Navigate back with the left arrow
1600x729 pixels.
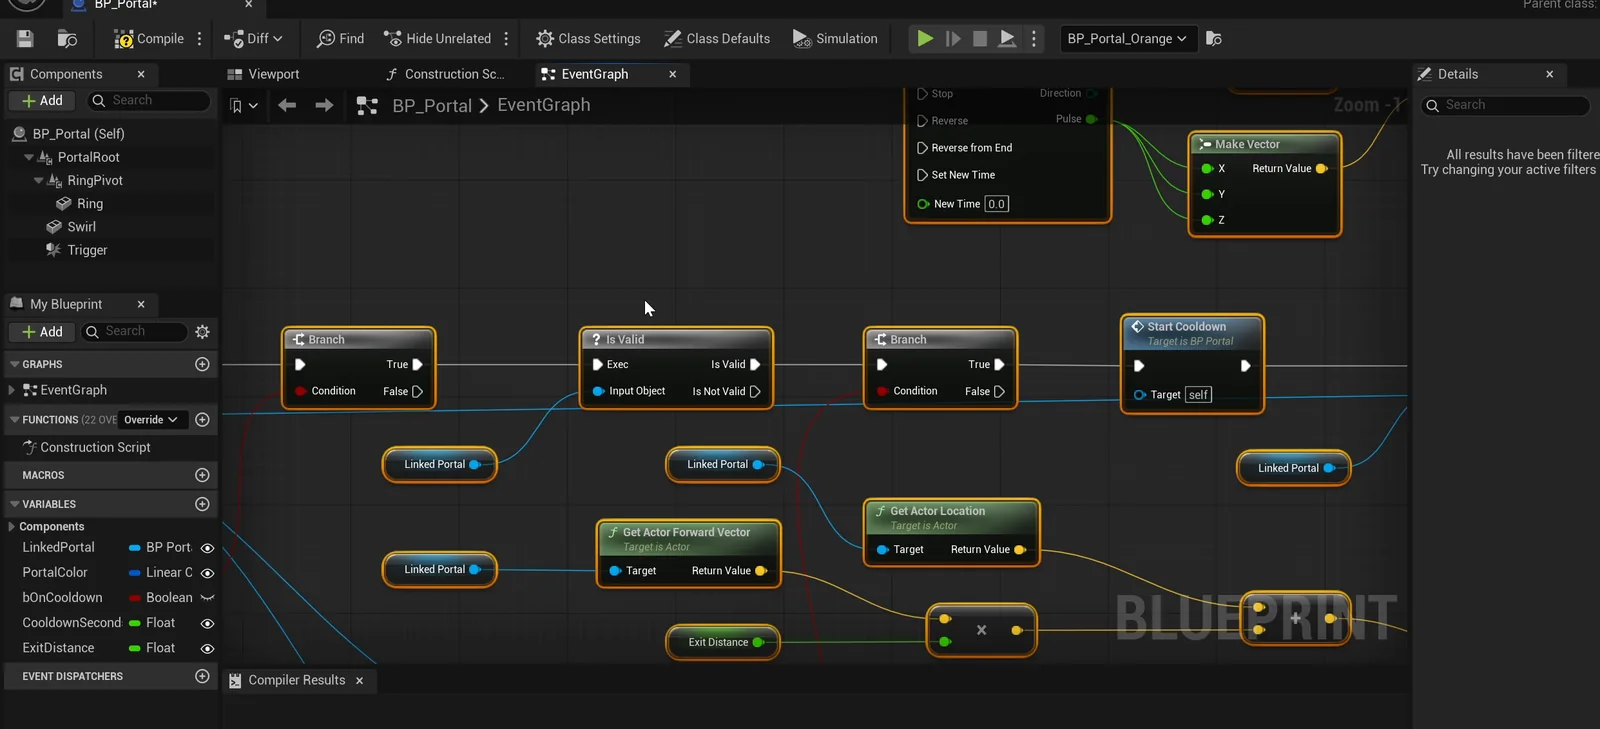coord(287,105)
